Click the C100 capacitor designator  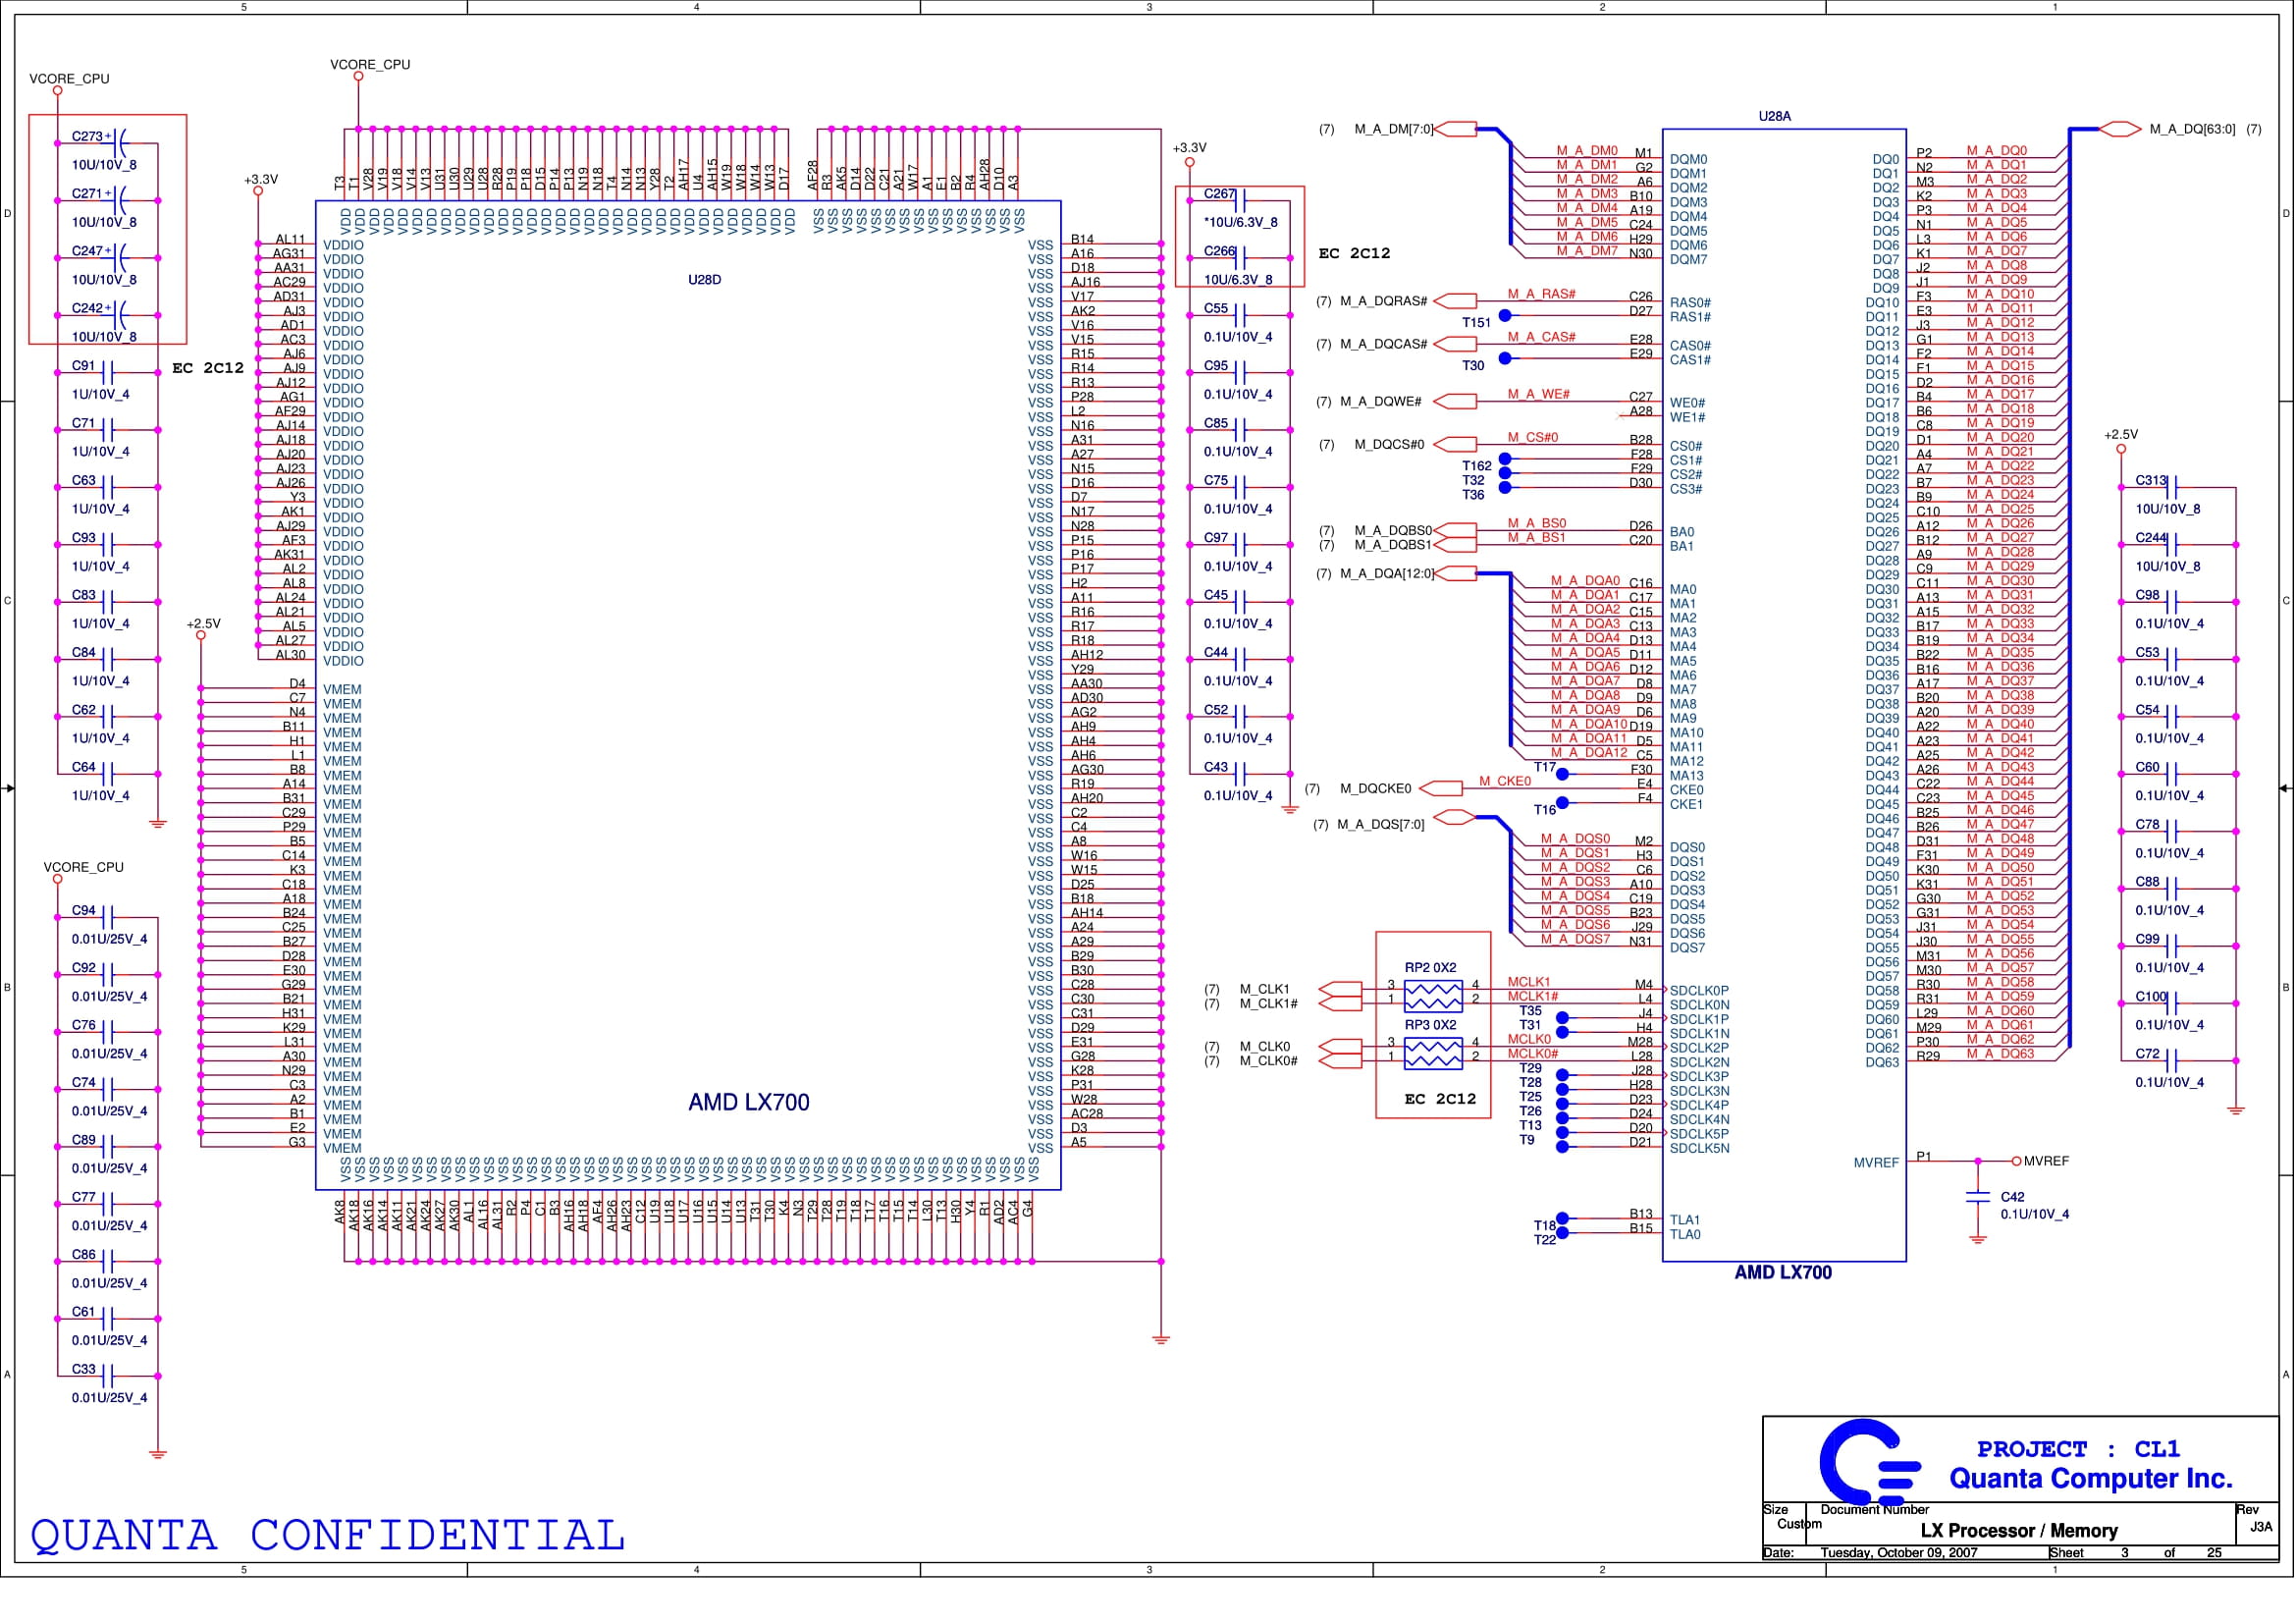2151,997
